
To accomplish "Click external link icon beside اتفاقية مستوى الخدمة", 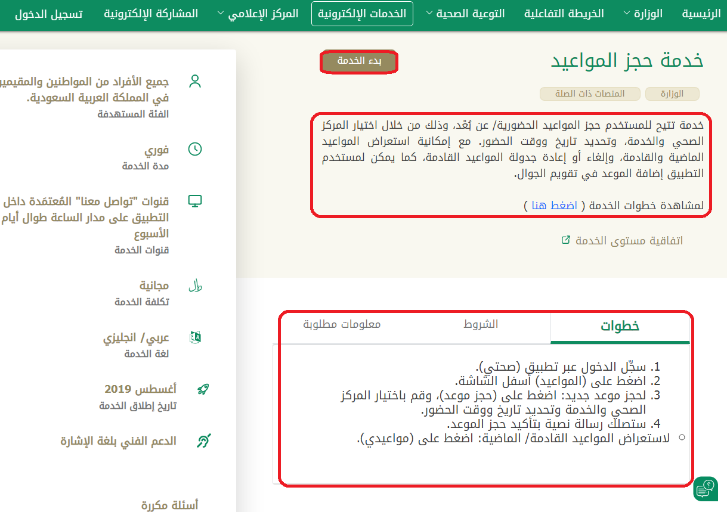I will pyautogui.click(x=565, y=240).
